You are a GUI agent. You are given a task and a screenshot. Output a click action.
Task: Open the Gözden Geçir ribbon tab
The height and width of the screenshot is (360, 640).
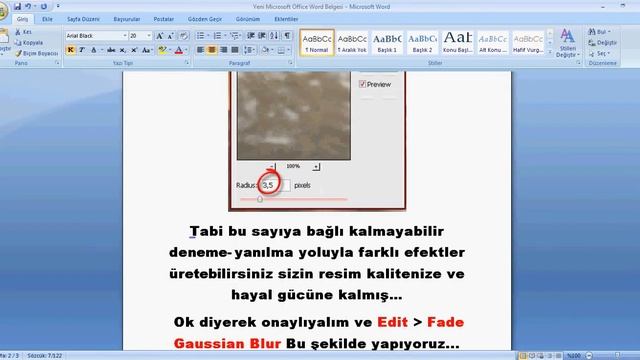(205, 19)
